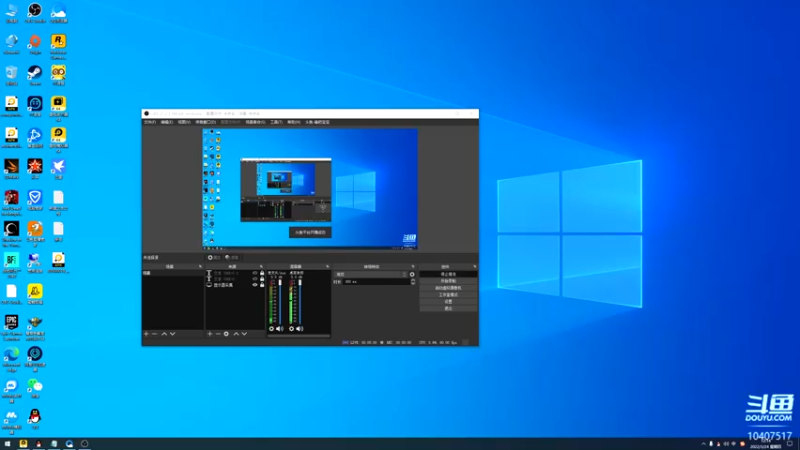Toggle lock on Display Capture source
Screen dimensions: 800x450
point(262,285)
